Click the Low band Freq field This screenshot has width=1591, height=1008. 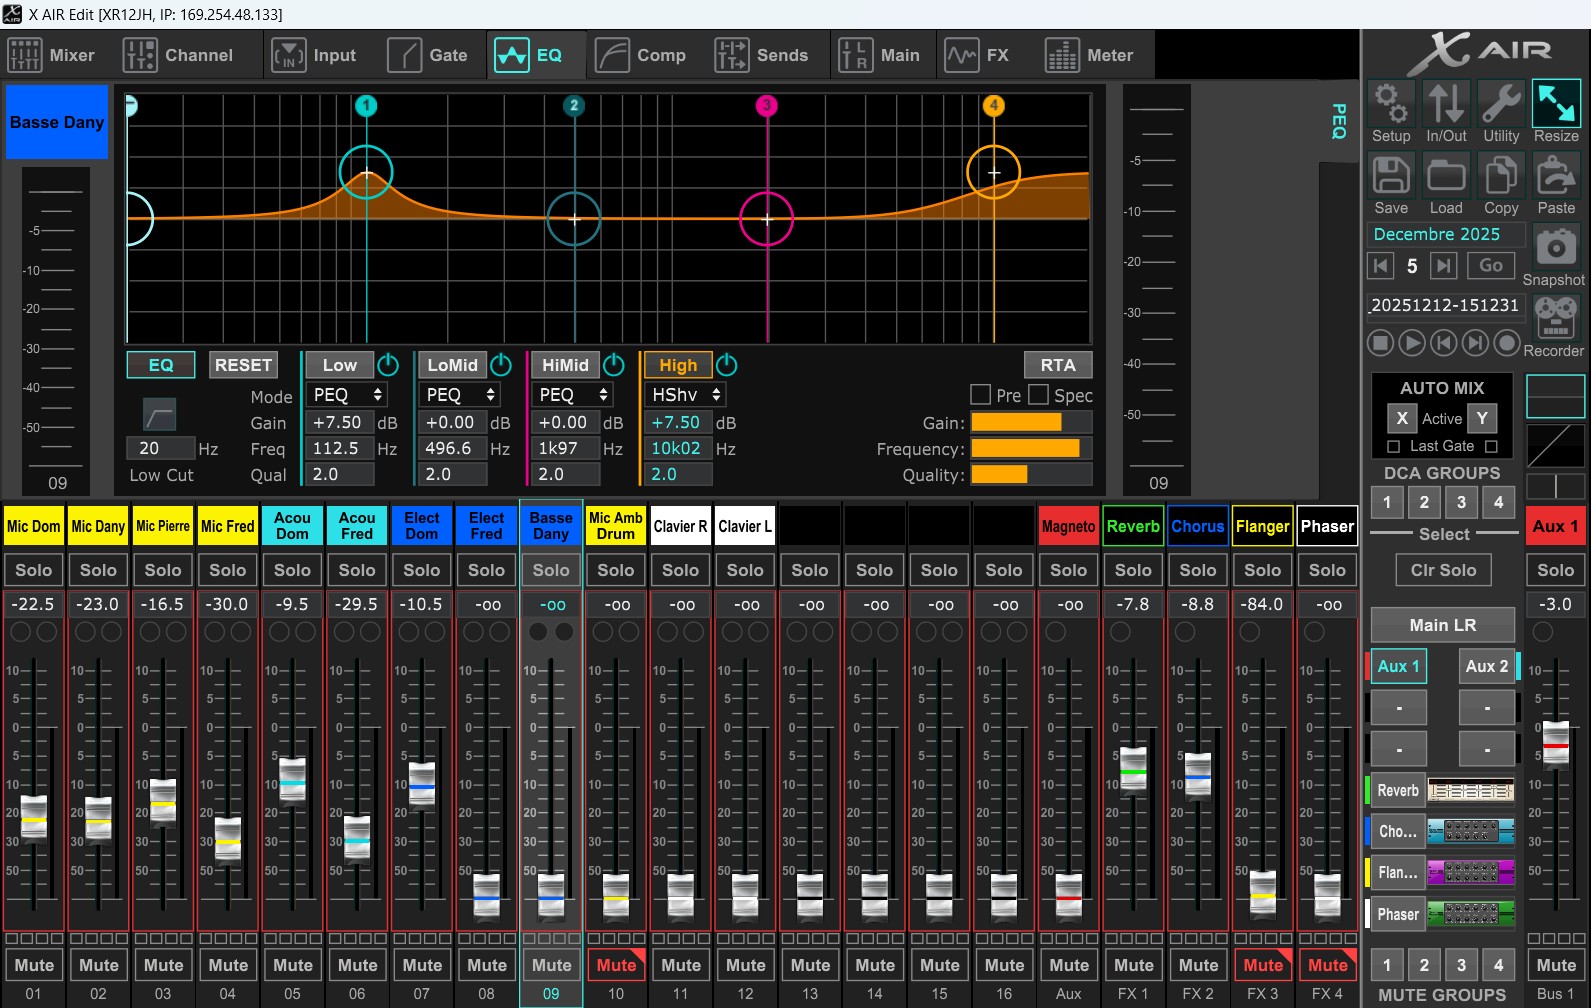tap(338, 449)
